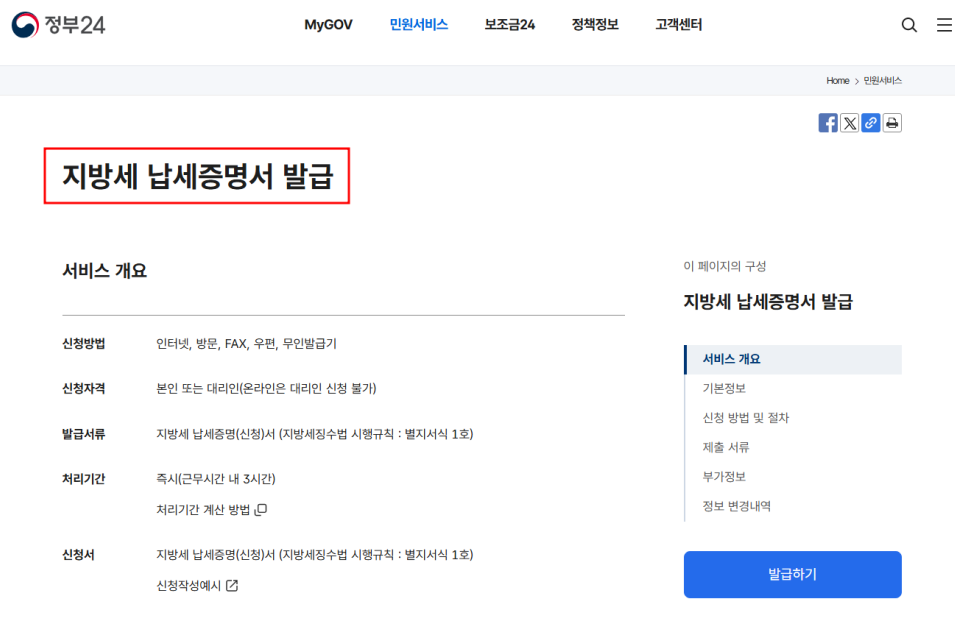Open the hamburger menu icon
Viewport: 955px width, 621px height.
[x=944, y=25]
